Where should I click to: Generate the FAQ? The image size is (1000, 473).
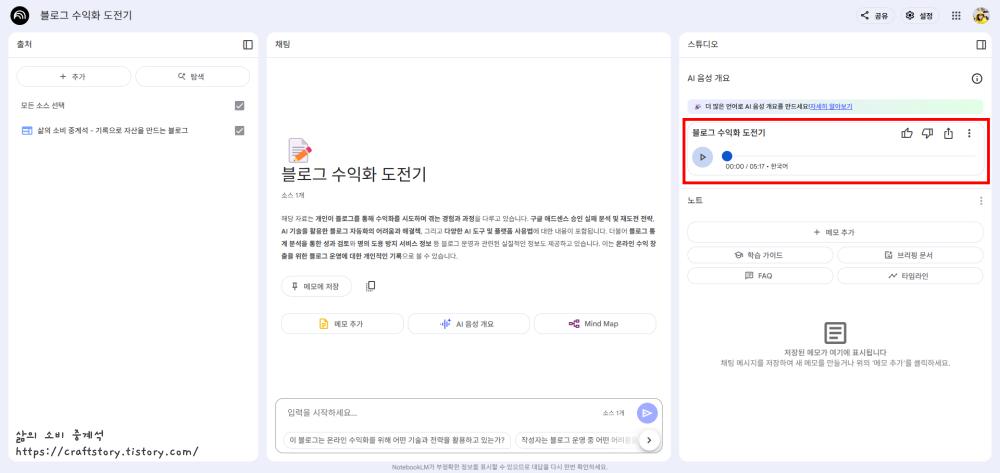click(x=760, y=276)
